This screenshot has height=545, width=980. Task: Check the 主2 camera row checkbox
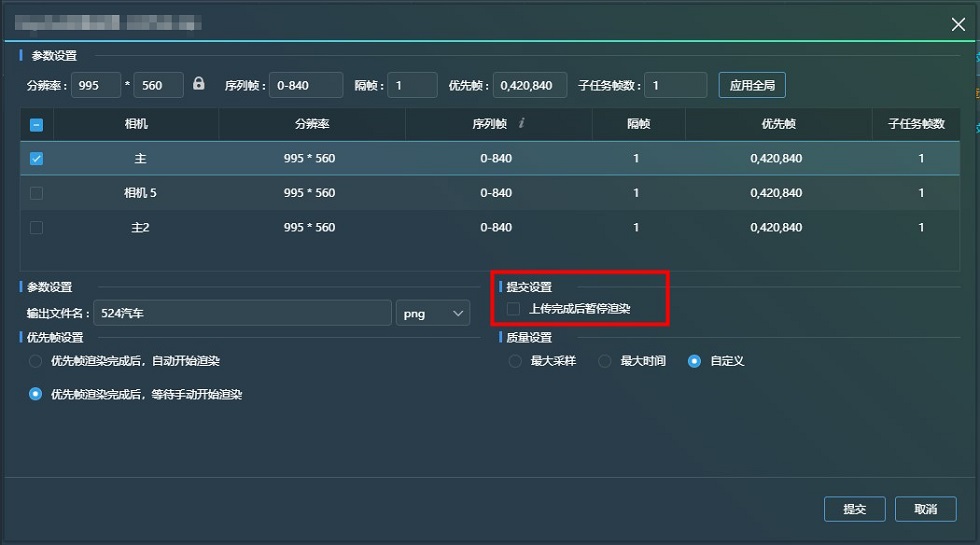tap(36, 227)
